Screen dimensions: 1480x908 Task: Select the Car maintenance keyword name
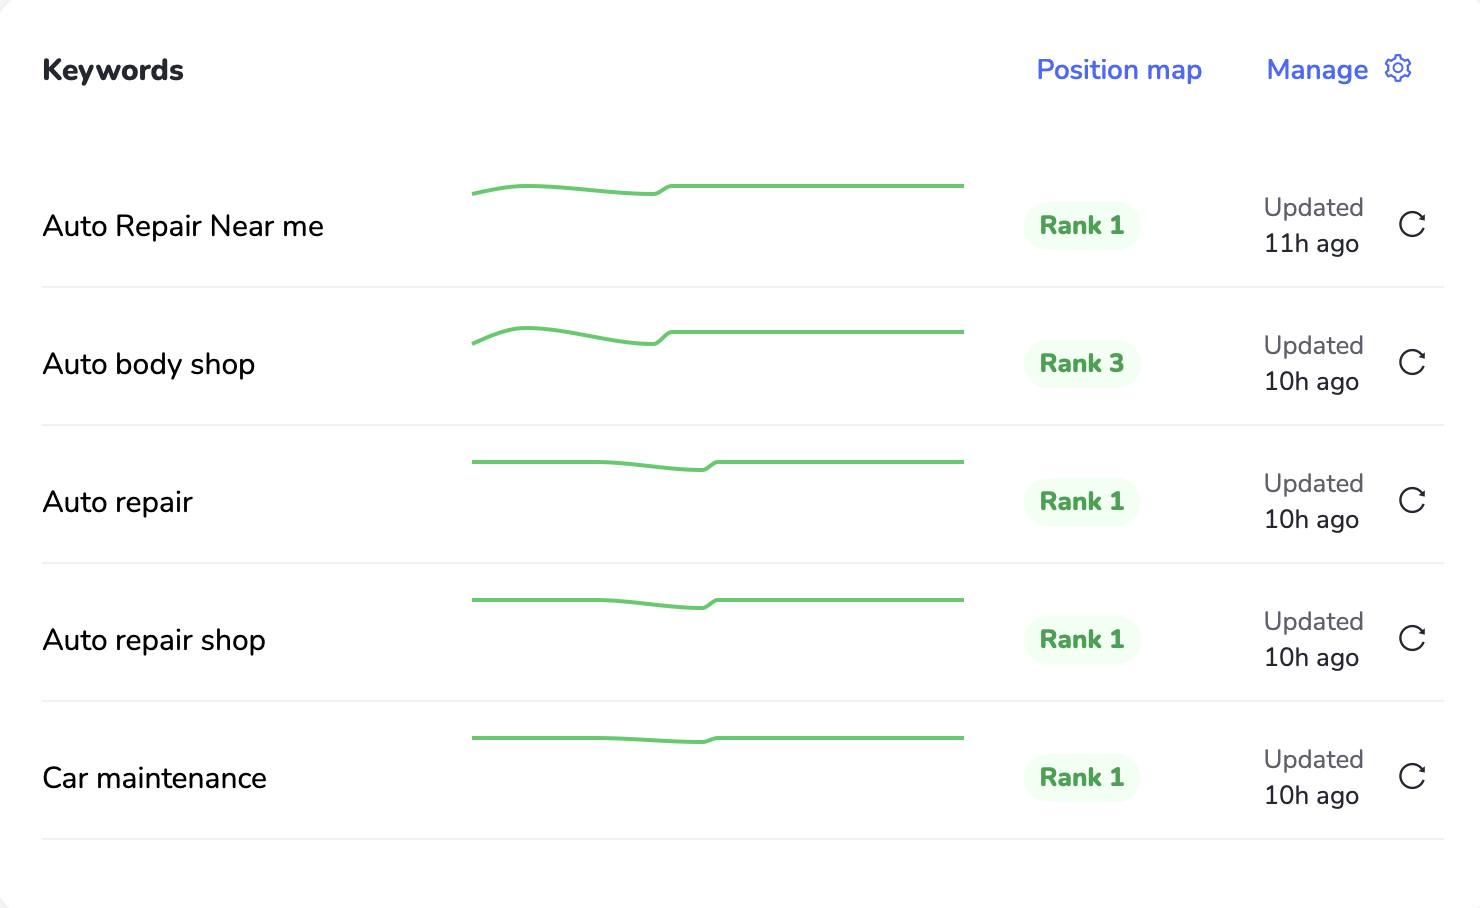(155, 778)
